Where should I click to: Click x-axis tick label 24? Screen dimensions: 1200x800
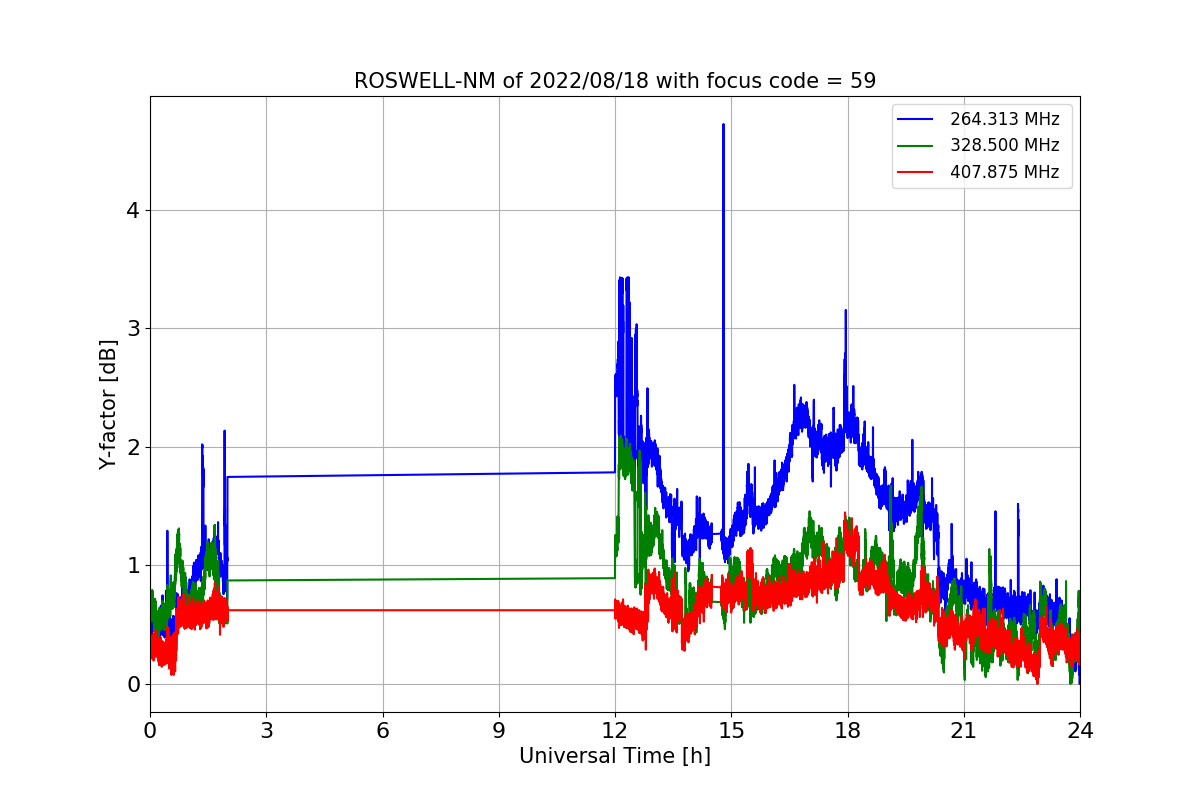(1080, 731)
